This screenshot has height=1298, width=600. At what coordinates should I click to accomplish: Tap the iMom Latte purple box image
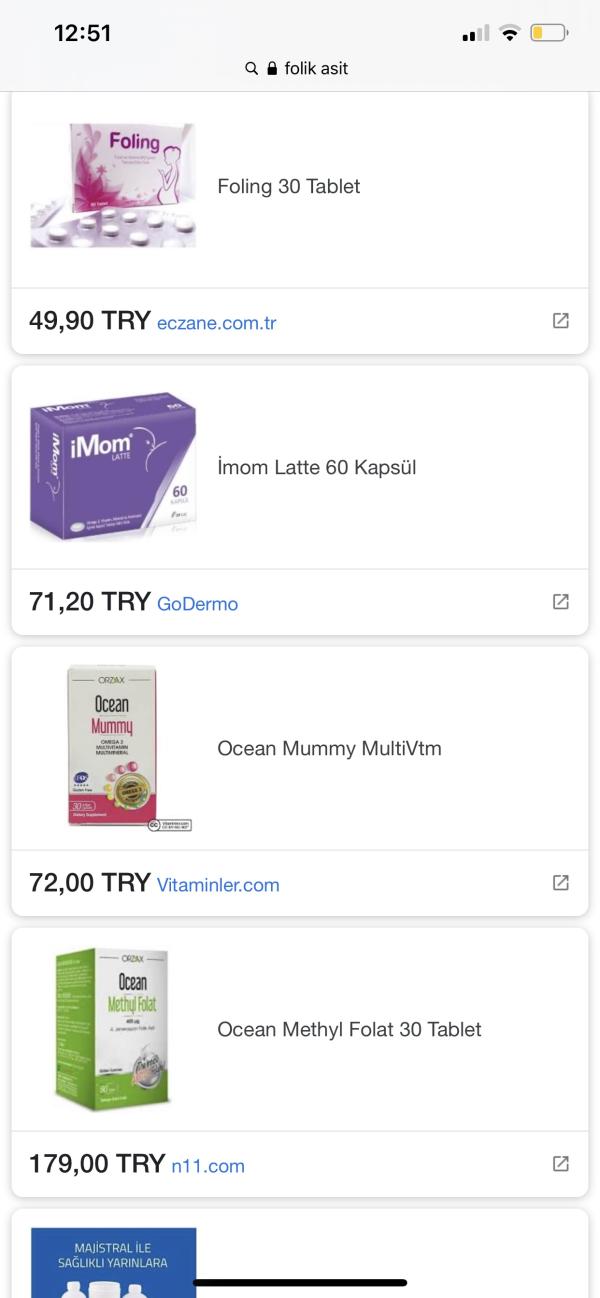pos(113,467)
